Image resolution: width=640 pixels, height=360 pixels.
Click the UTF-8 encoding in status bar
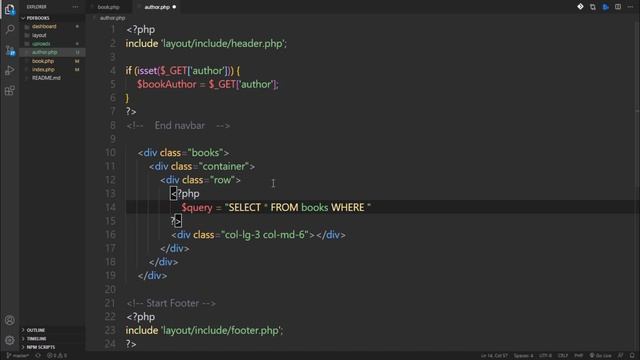coord(546,356)
